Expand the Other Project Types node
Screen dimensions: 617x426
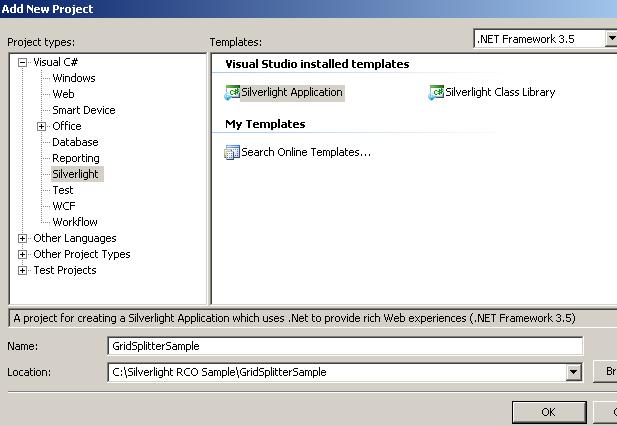[22, 254]
